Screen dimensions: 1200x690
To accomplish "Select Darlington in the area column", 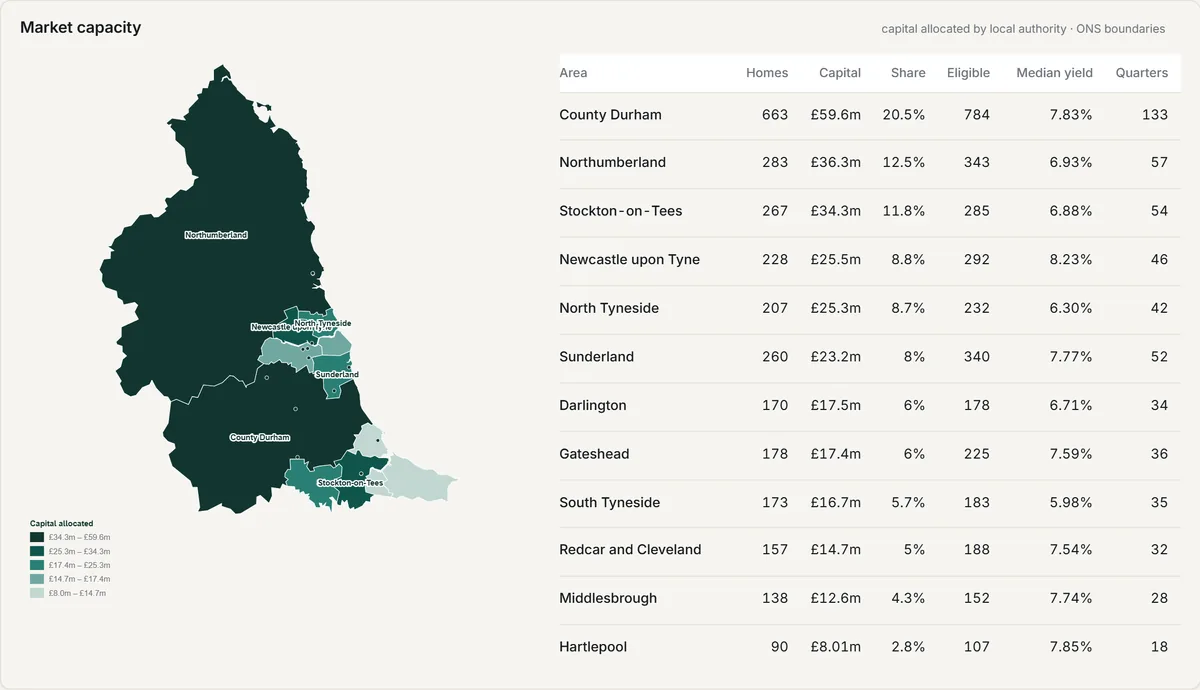I will pos(593,405).
